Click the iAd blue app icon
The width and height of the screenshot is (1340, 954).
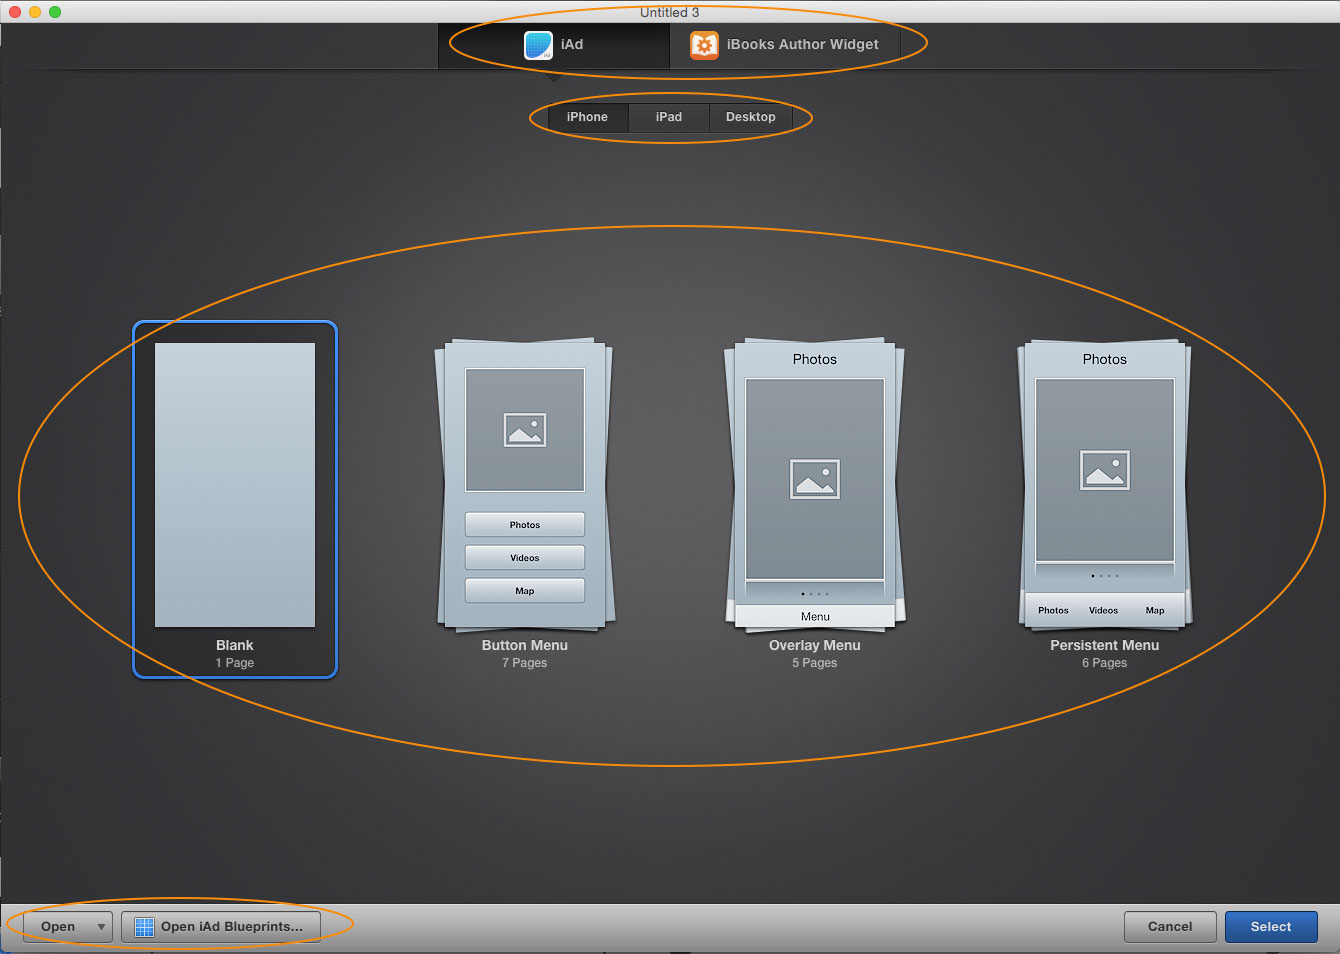(x=538, y=45)
